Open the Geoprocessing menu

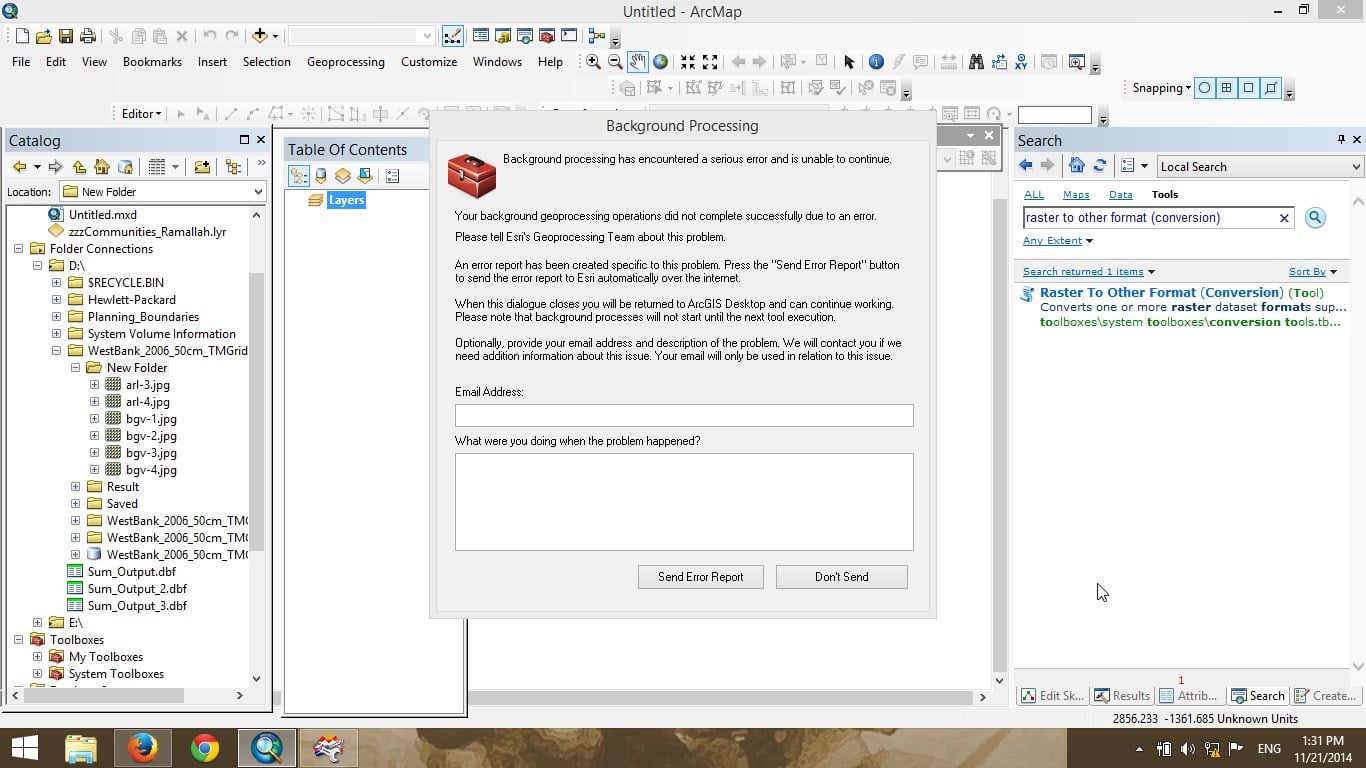345,61
